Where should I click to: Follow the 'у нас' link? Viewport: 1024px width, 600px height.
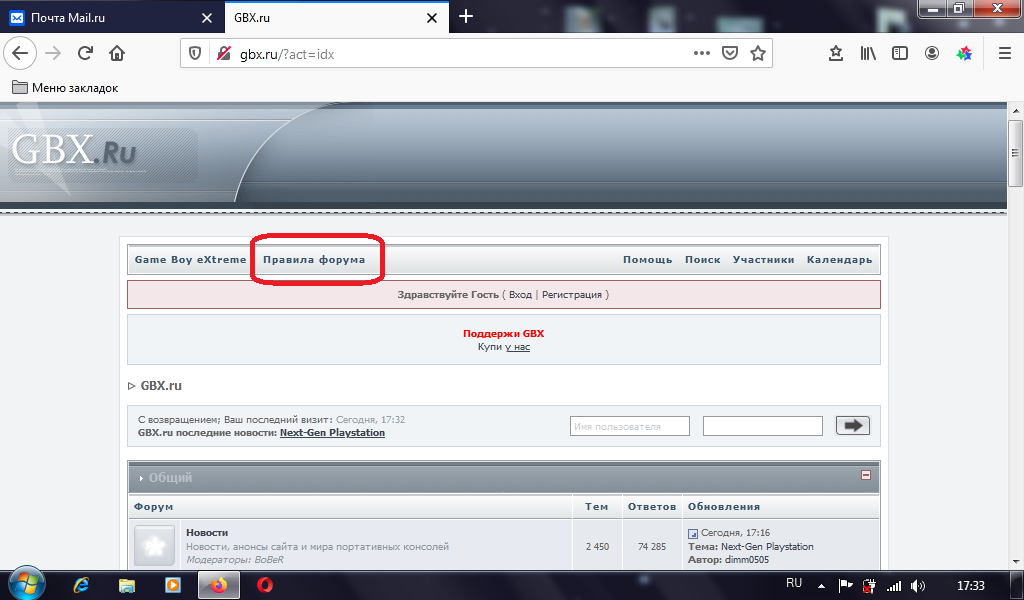point(517,347)
